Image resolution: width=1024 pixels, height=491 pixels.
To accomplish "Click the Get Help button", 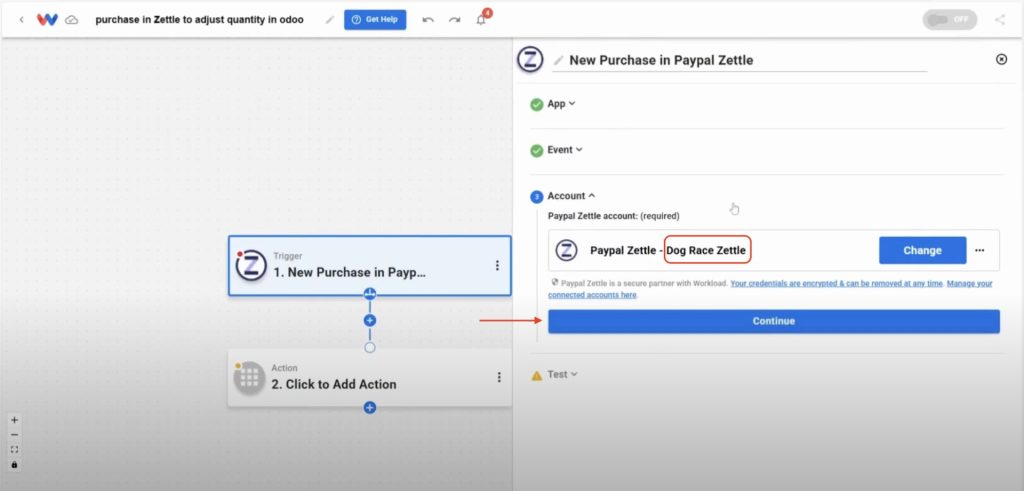I will pos(375,20).
